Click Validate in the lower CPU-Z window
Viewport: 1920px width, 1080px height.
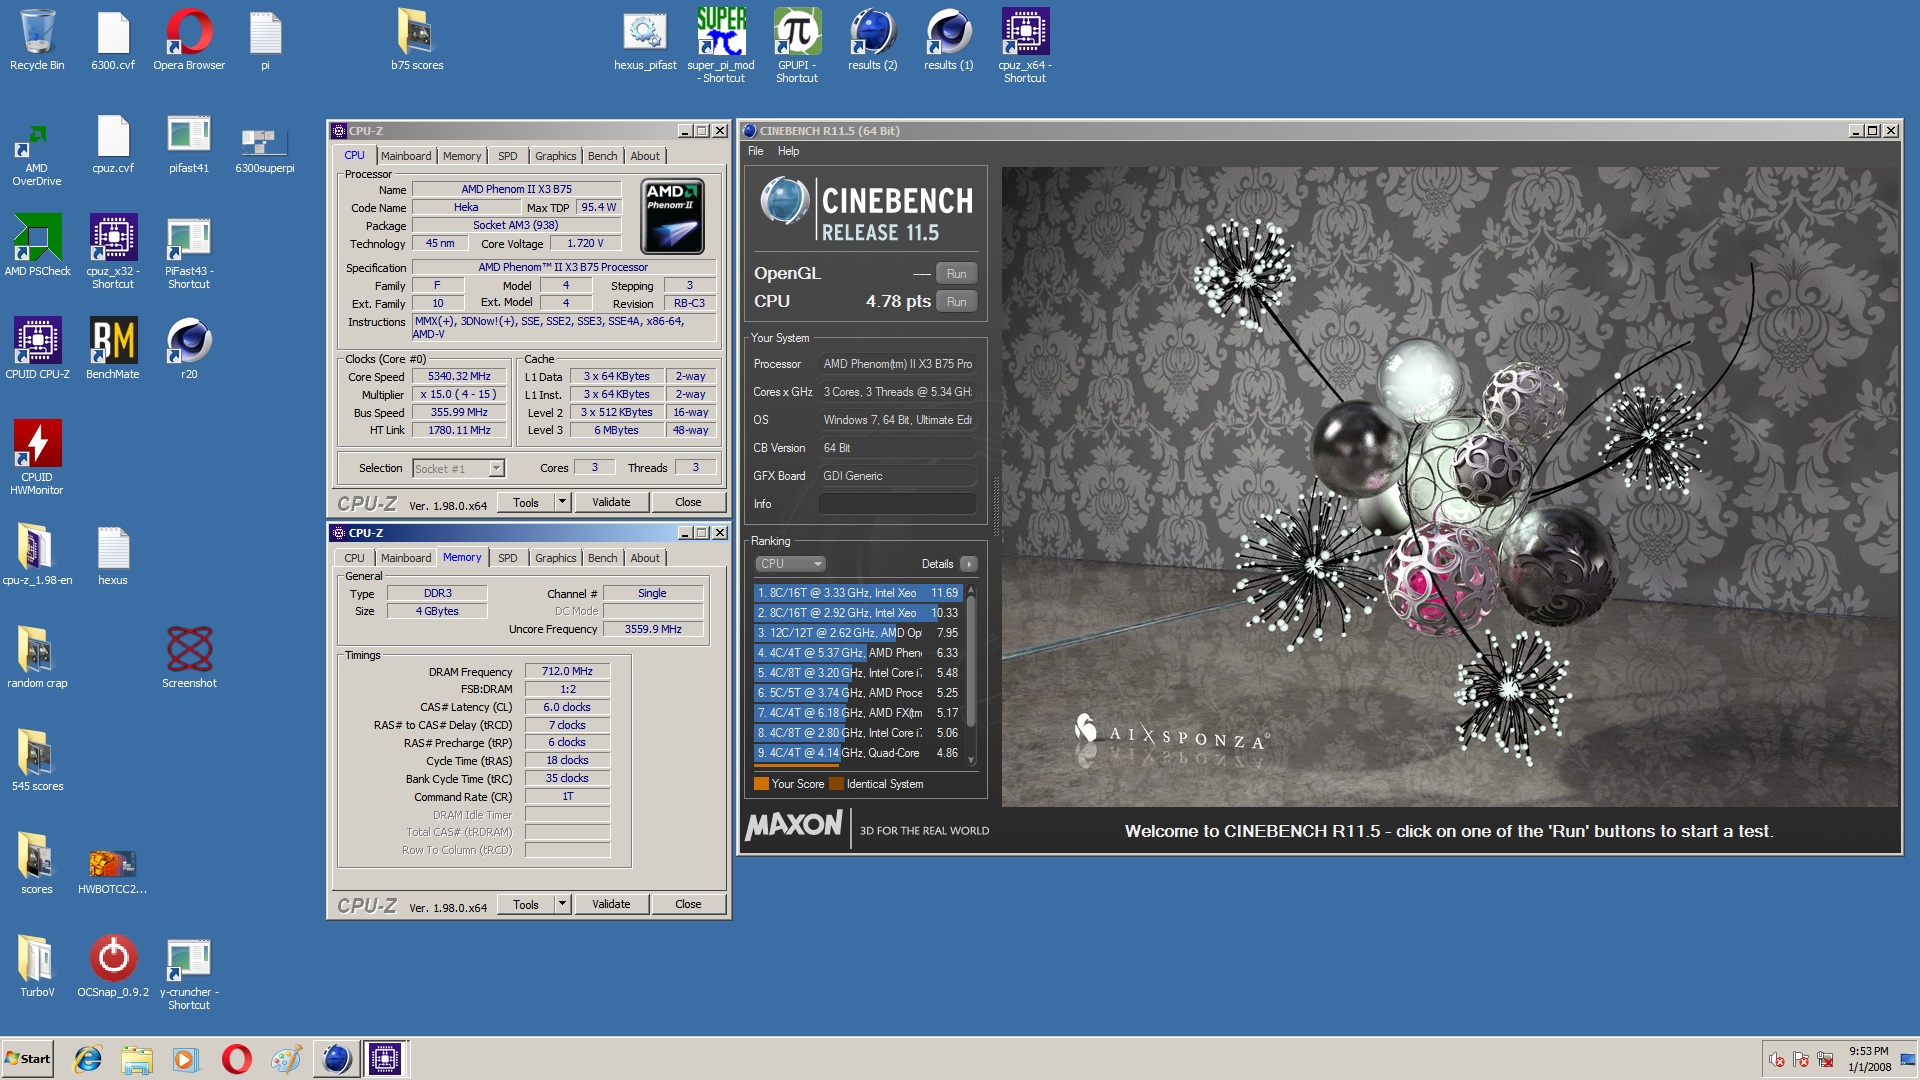pos(611,904)
